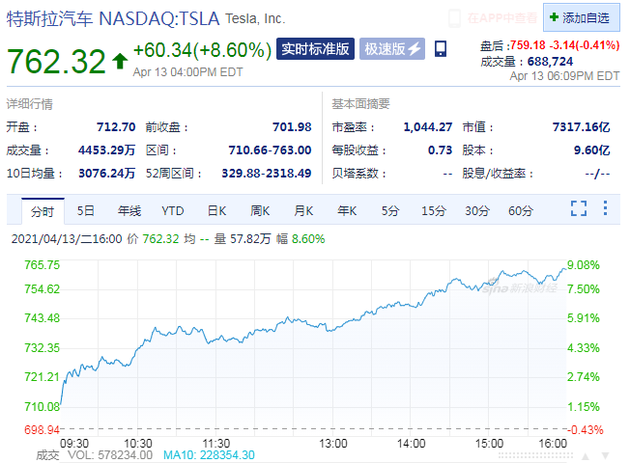Screen dimensions: 630x463
Task: Select the 实时标准版 button
Action: pos(315,49)
